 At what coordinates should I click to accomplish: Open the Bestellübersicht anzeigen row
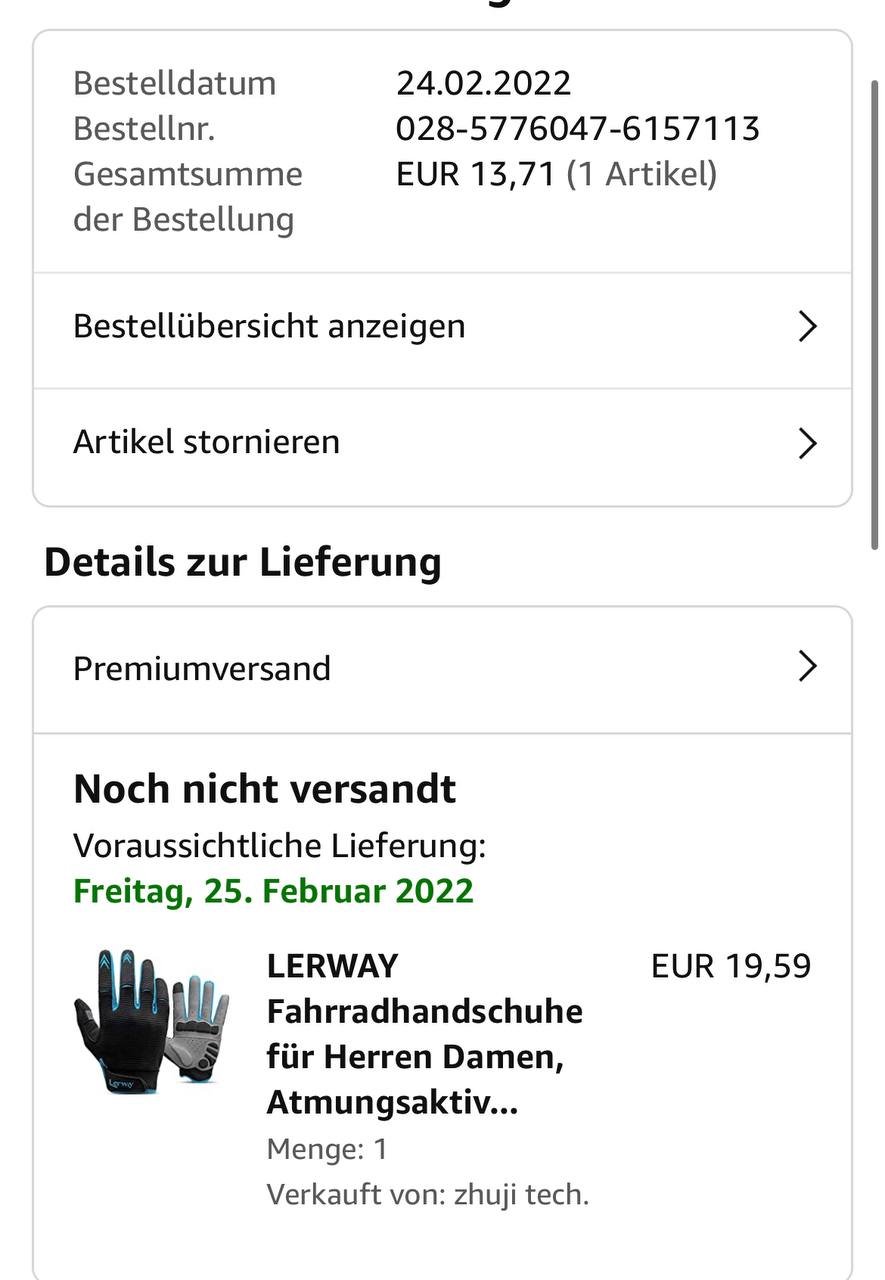point(269,327)
